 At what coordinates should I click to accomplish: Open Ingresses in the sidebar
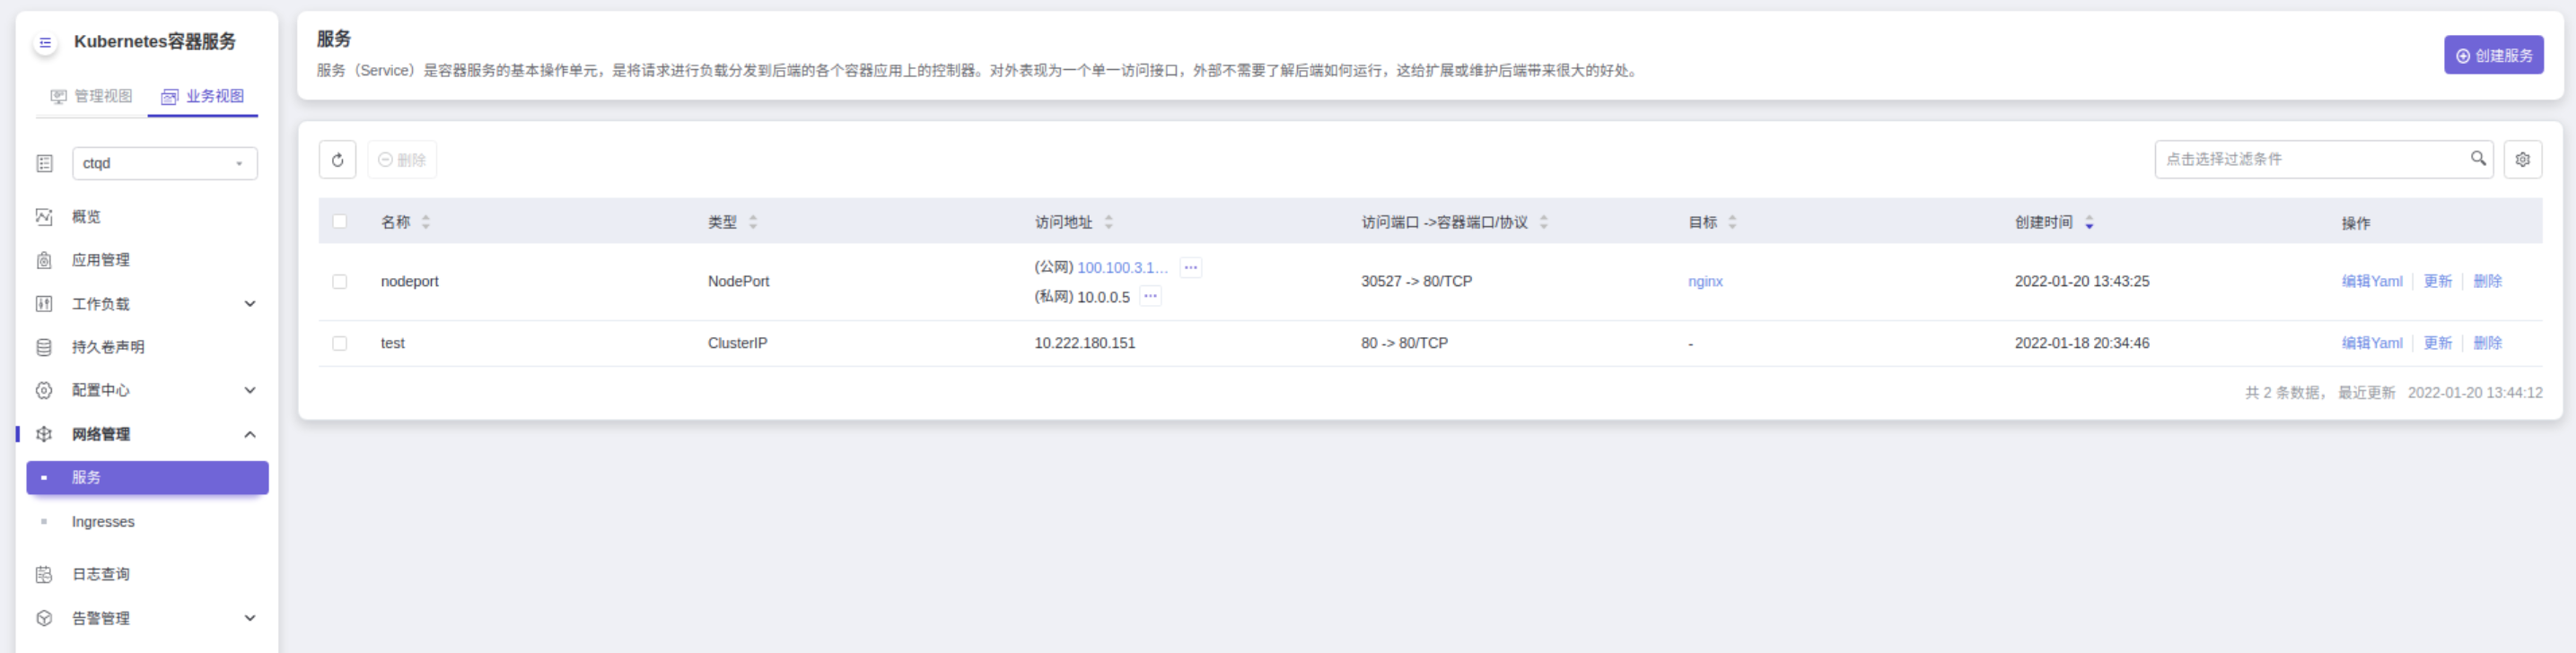[x=103, y=522]
